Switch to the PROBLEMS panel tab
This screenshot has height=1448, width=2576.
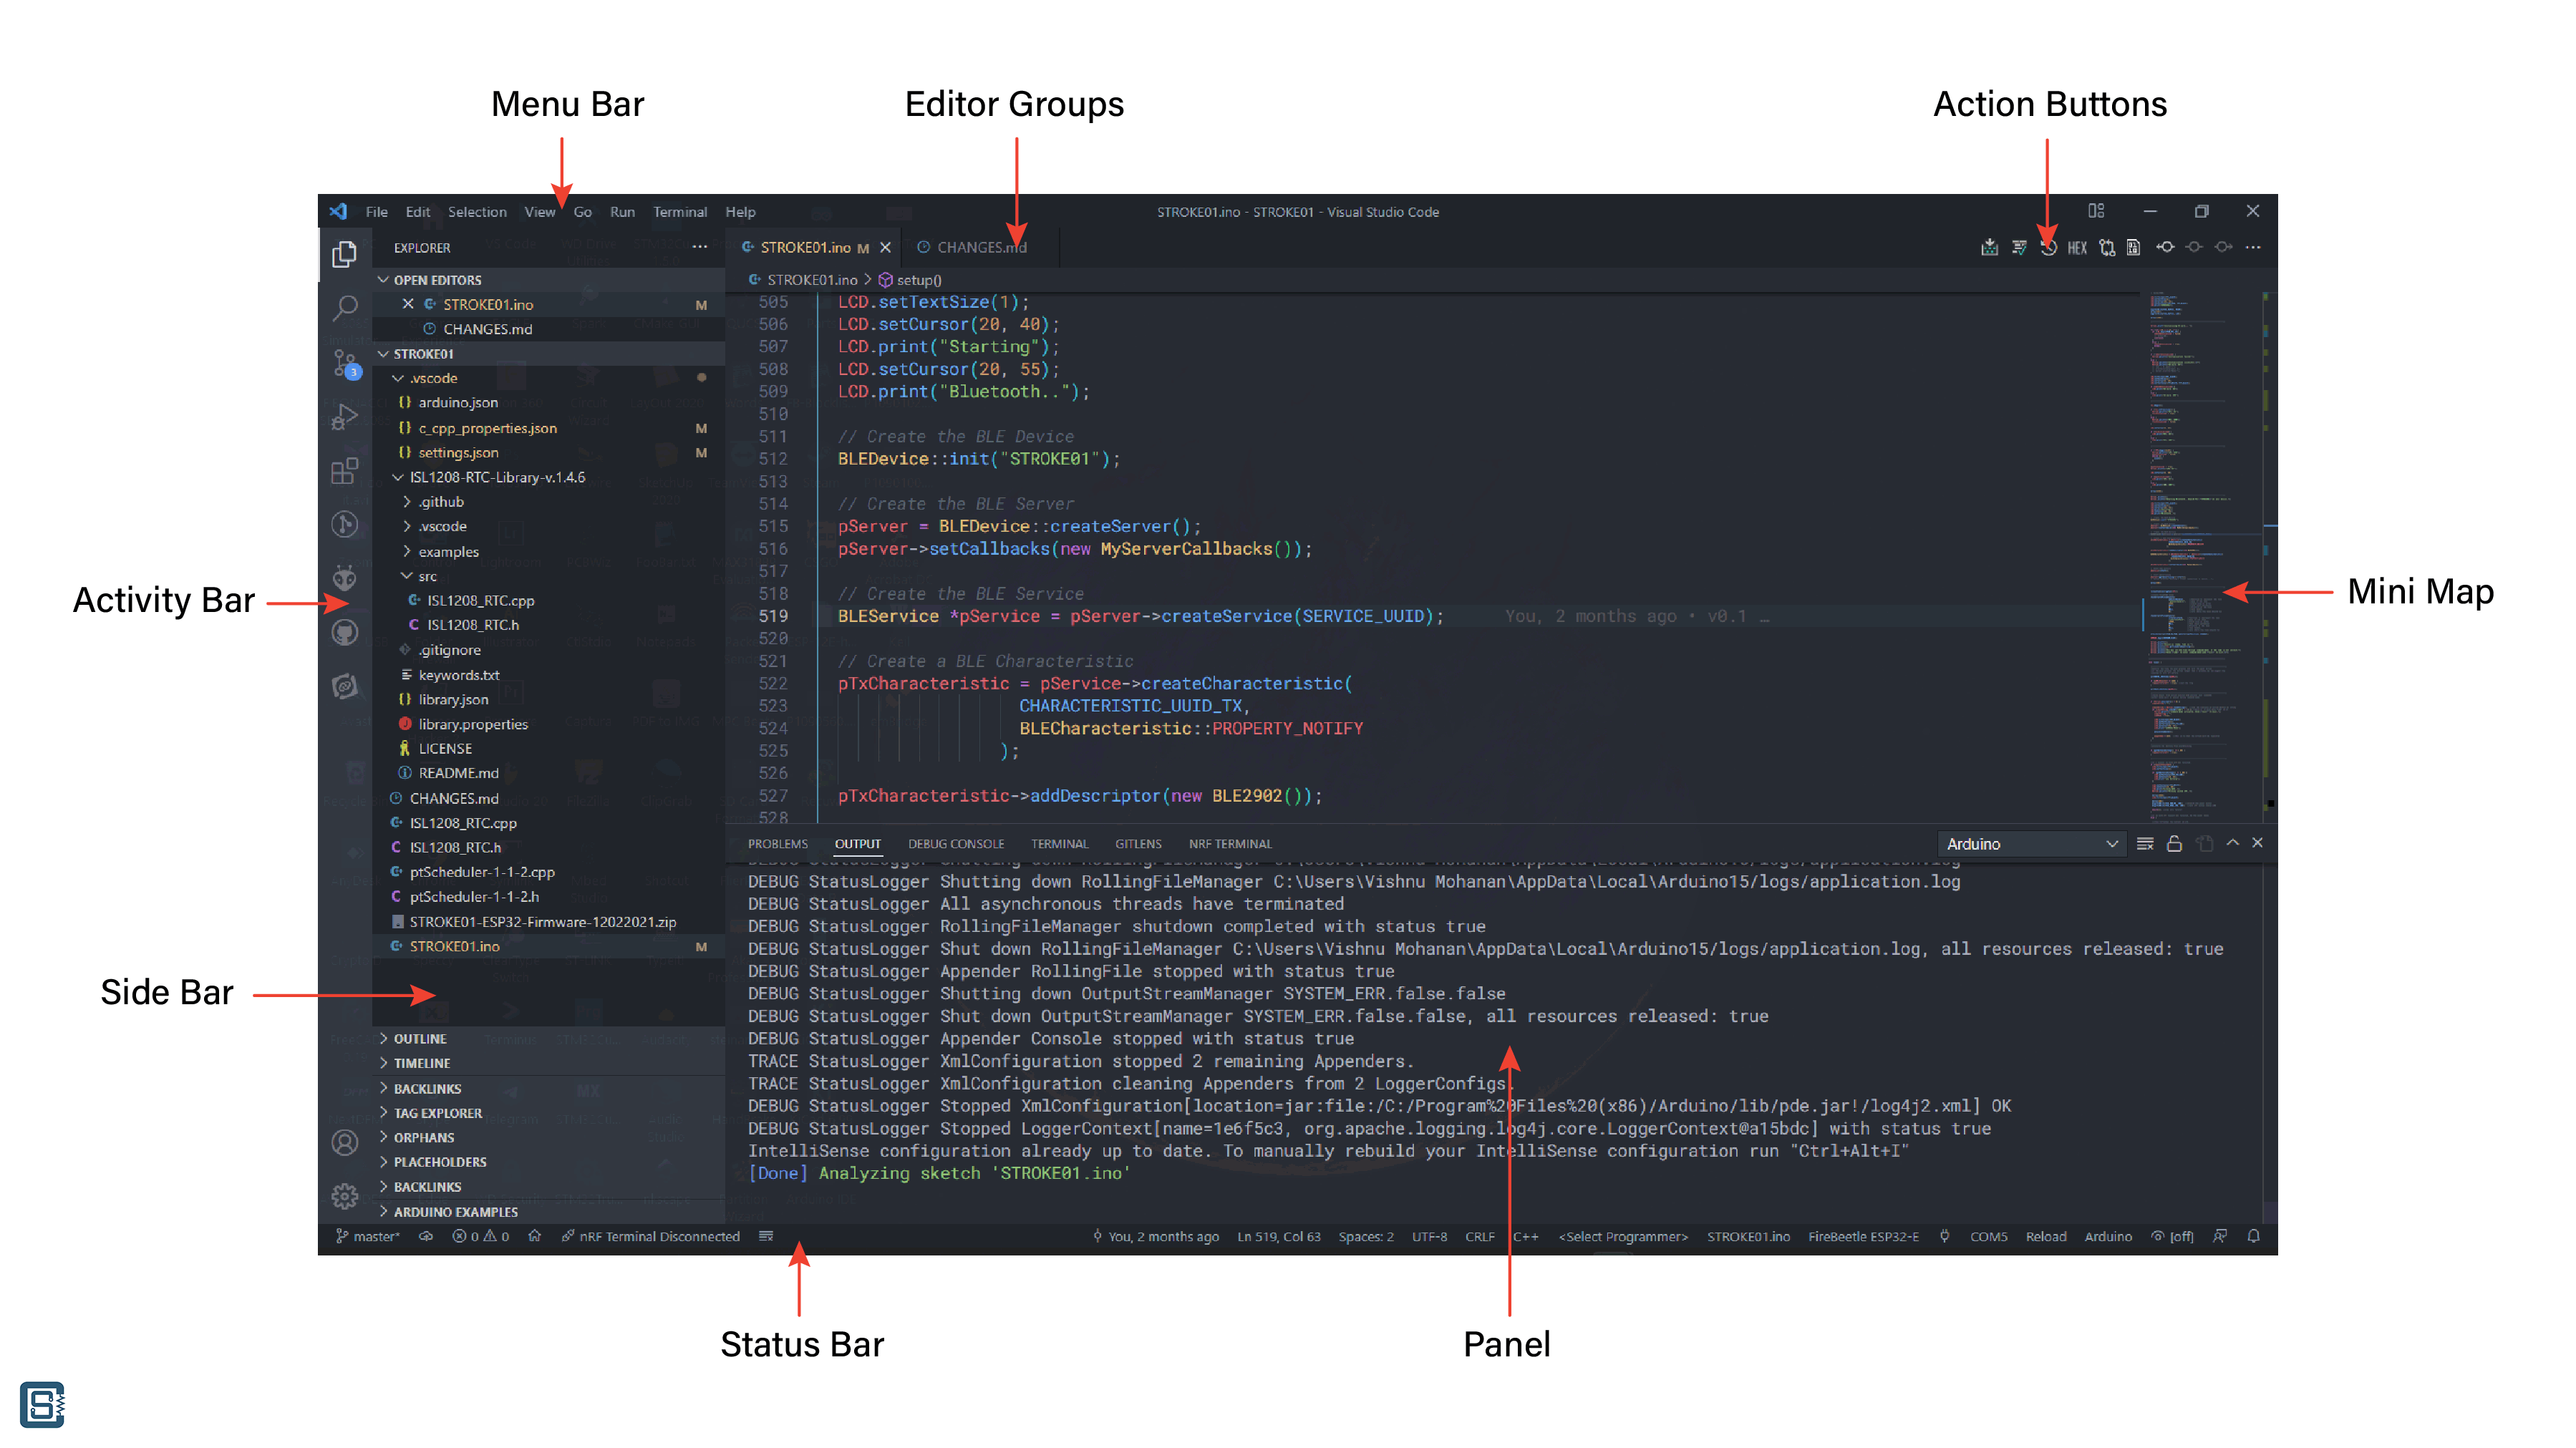(777, 844)
